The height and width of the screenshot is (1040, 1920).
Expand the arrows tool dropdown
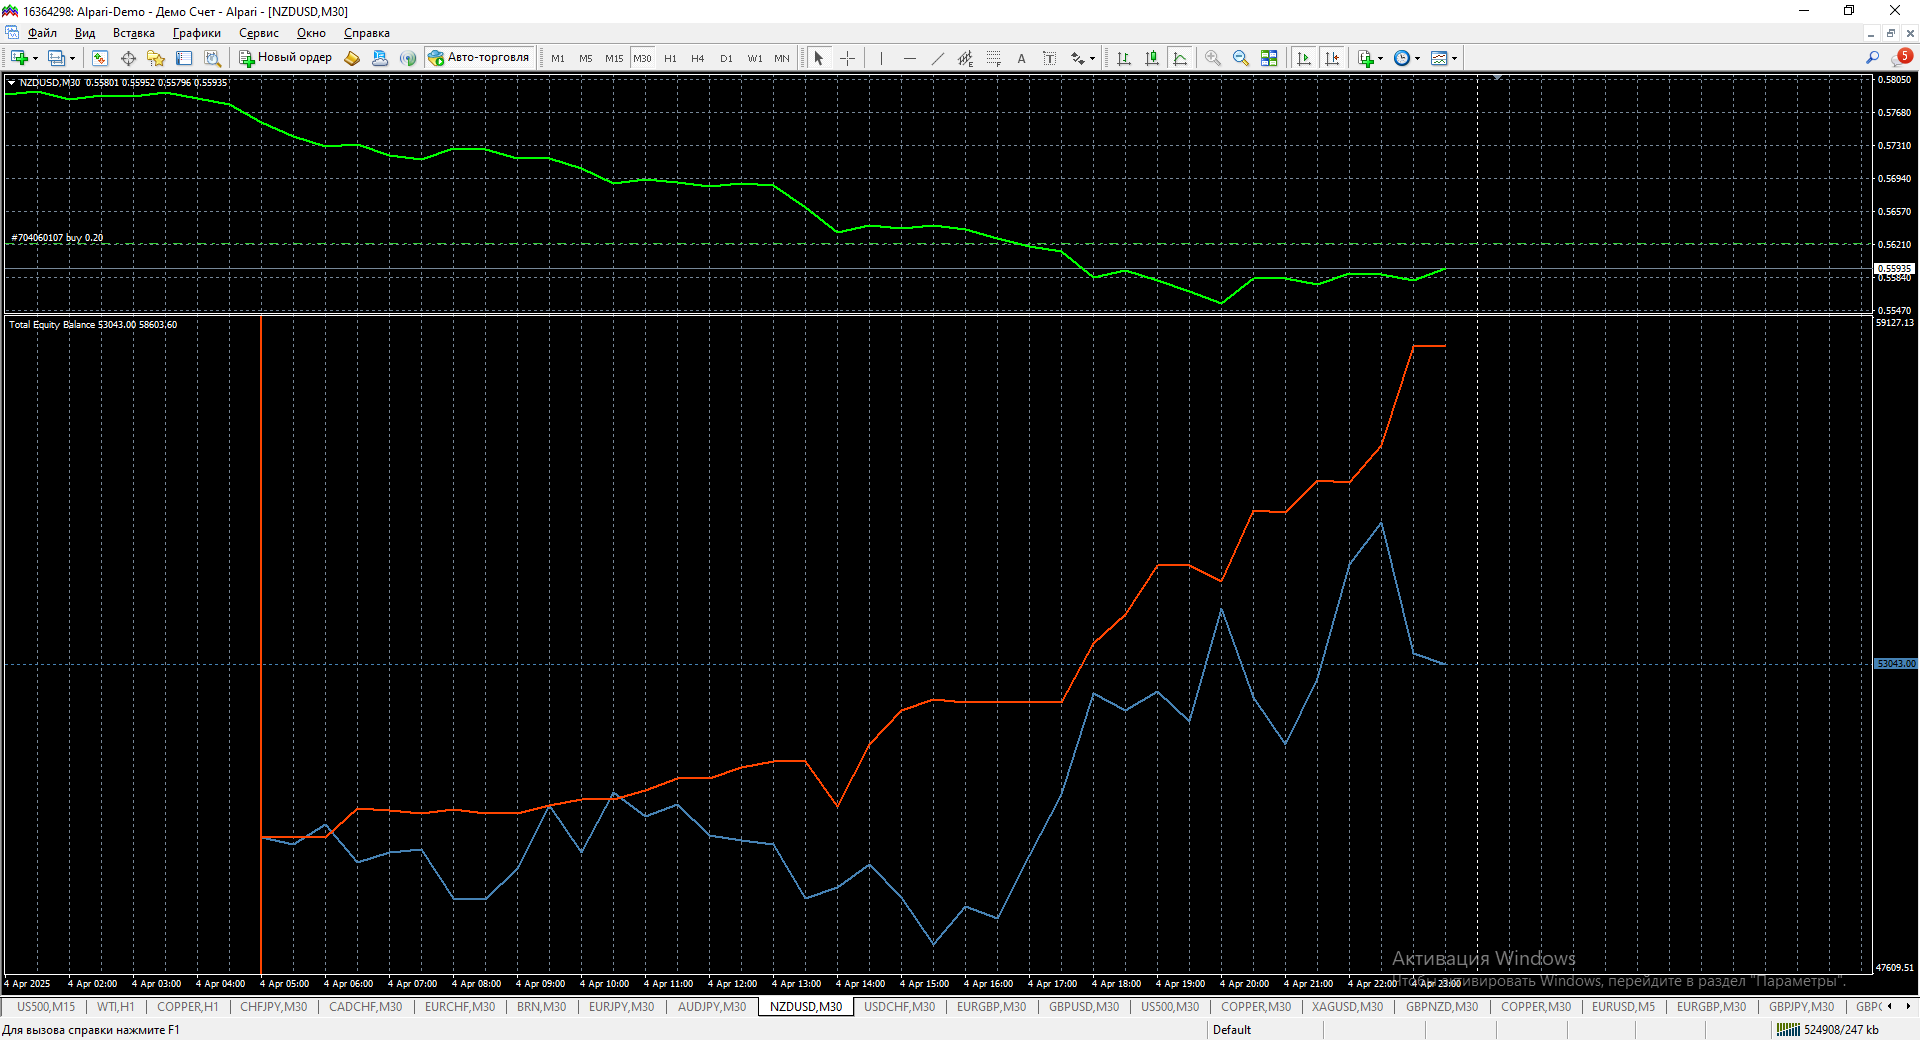(1092, 58)
